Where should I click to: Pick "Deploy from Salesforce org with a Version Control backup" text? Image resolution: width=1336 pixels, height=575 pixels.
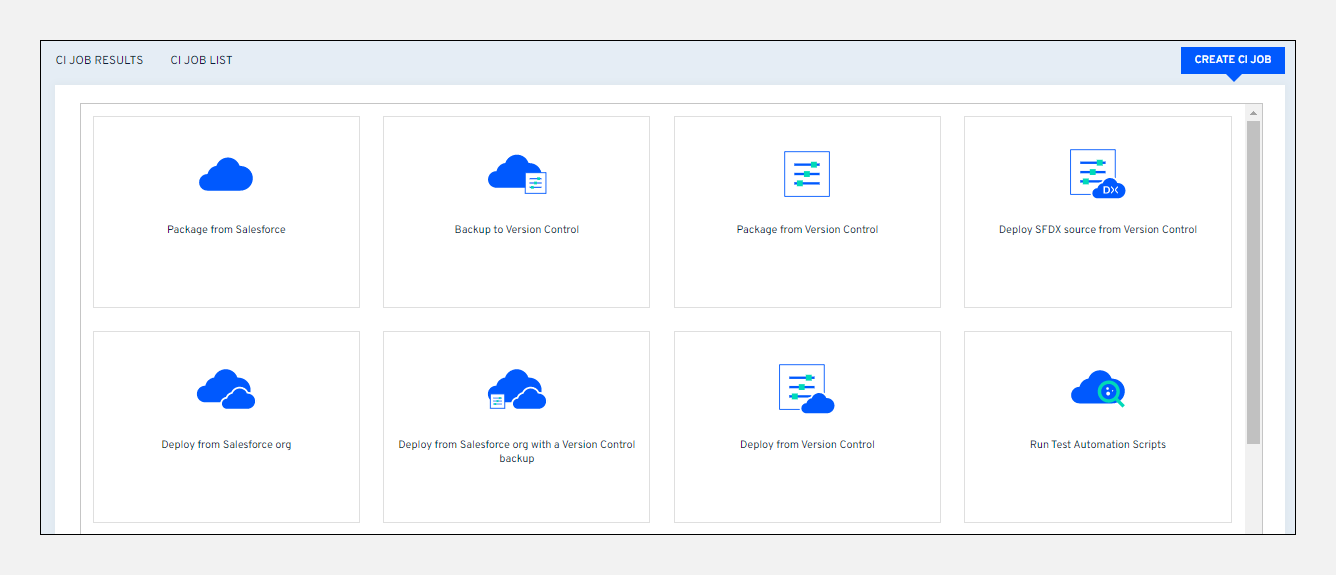pos(517,451)
